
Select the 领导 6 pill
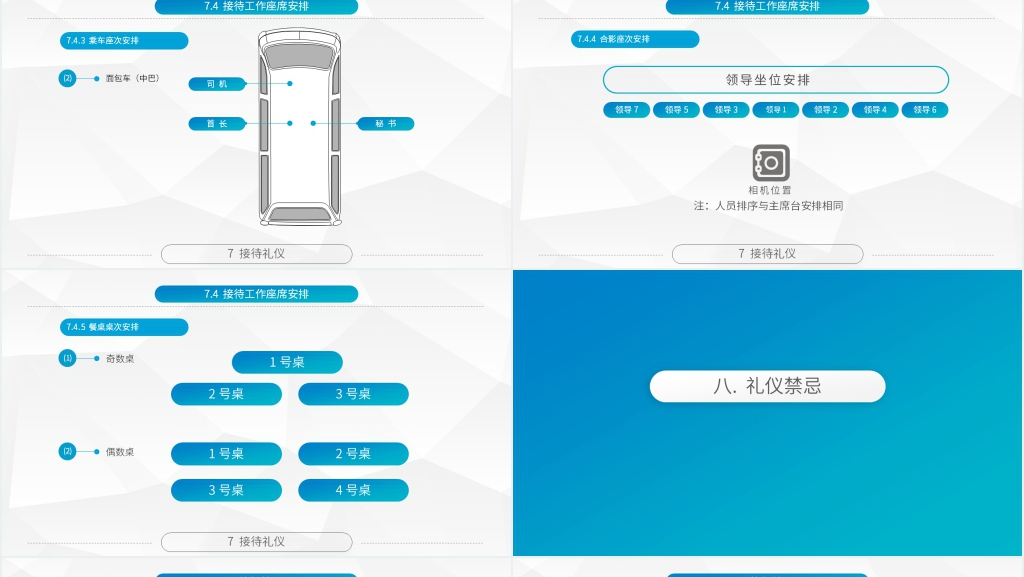[925, 110]
